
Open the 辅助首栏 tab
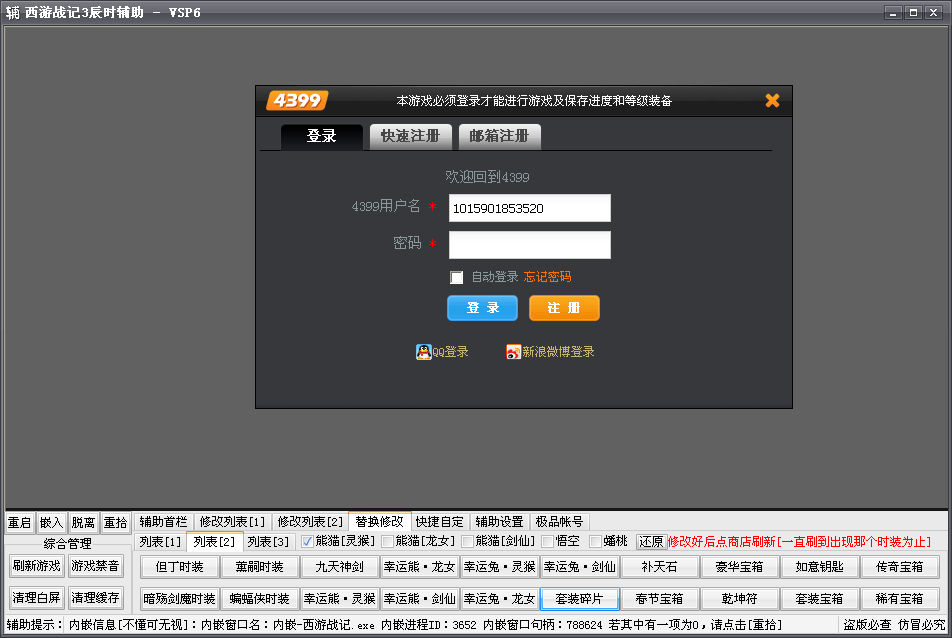163,521
